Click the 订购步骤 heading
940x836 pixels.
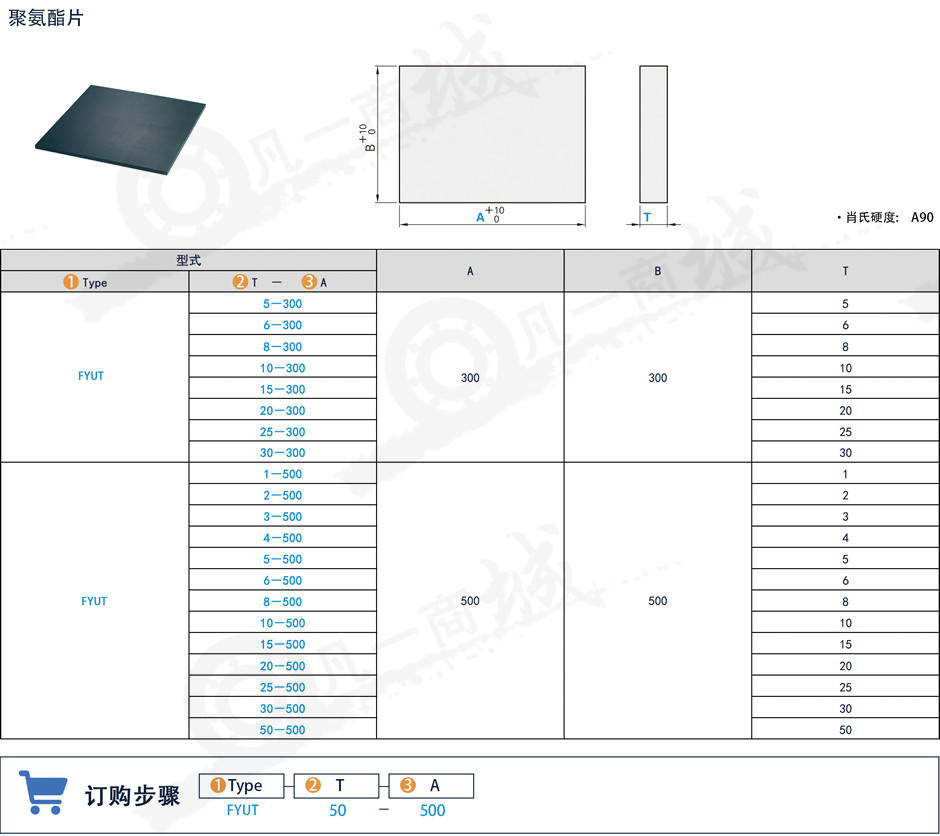(x=132, y=796)
